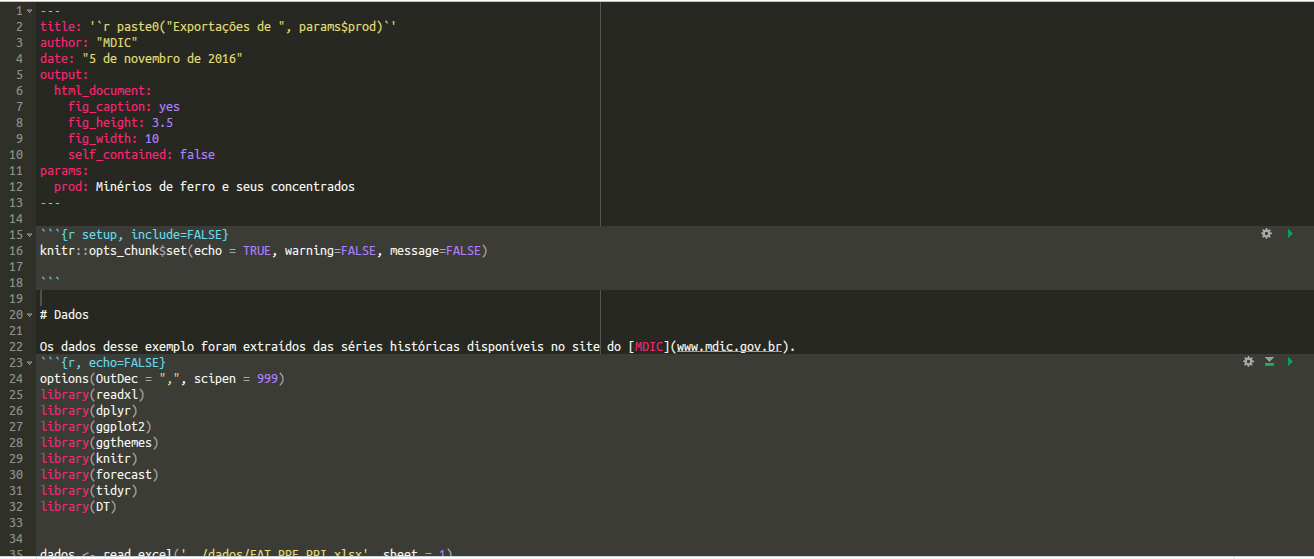Viewport: 1314px width, 559px height.
Task: Click the self_contained: false line
Action: click(x=141, y=154)
